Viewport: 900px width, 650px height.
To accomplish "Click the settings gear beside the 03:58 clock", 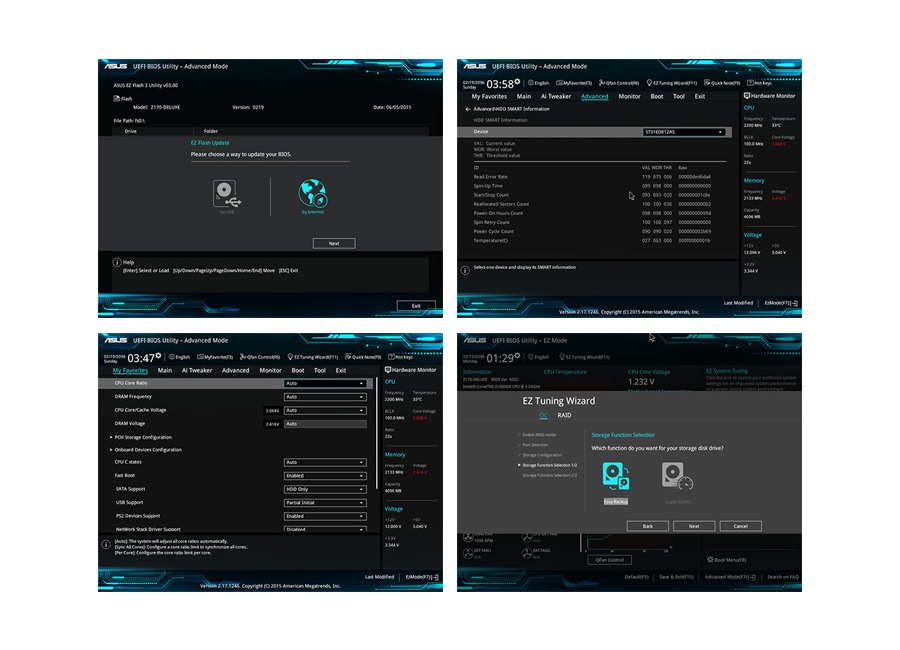I will click(x=517, y=82).
